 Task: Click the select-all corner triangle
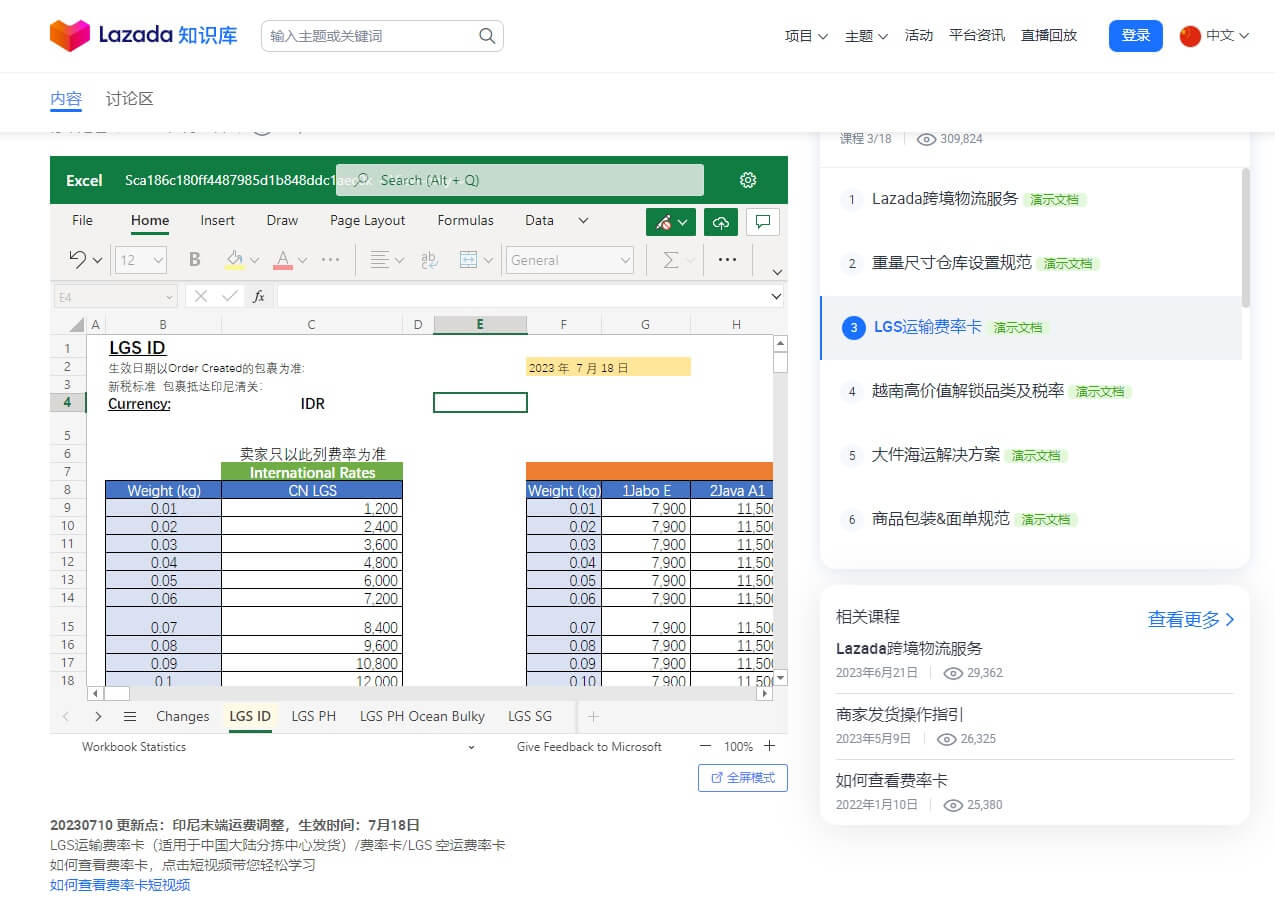click(76, 325)
